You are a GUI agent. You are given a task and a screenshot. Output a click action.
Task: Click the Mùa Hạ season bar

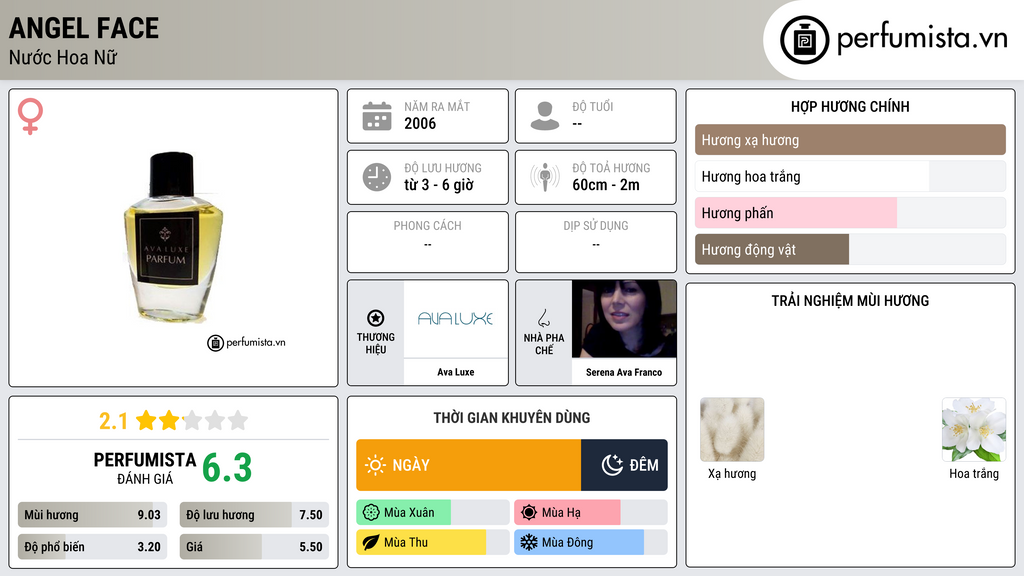point(590,513)
